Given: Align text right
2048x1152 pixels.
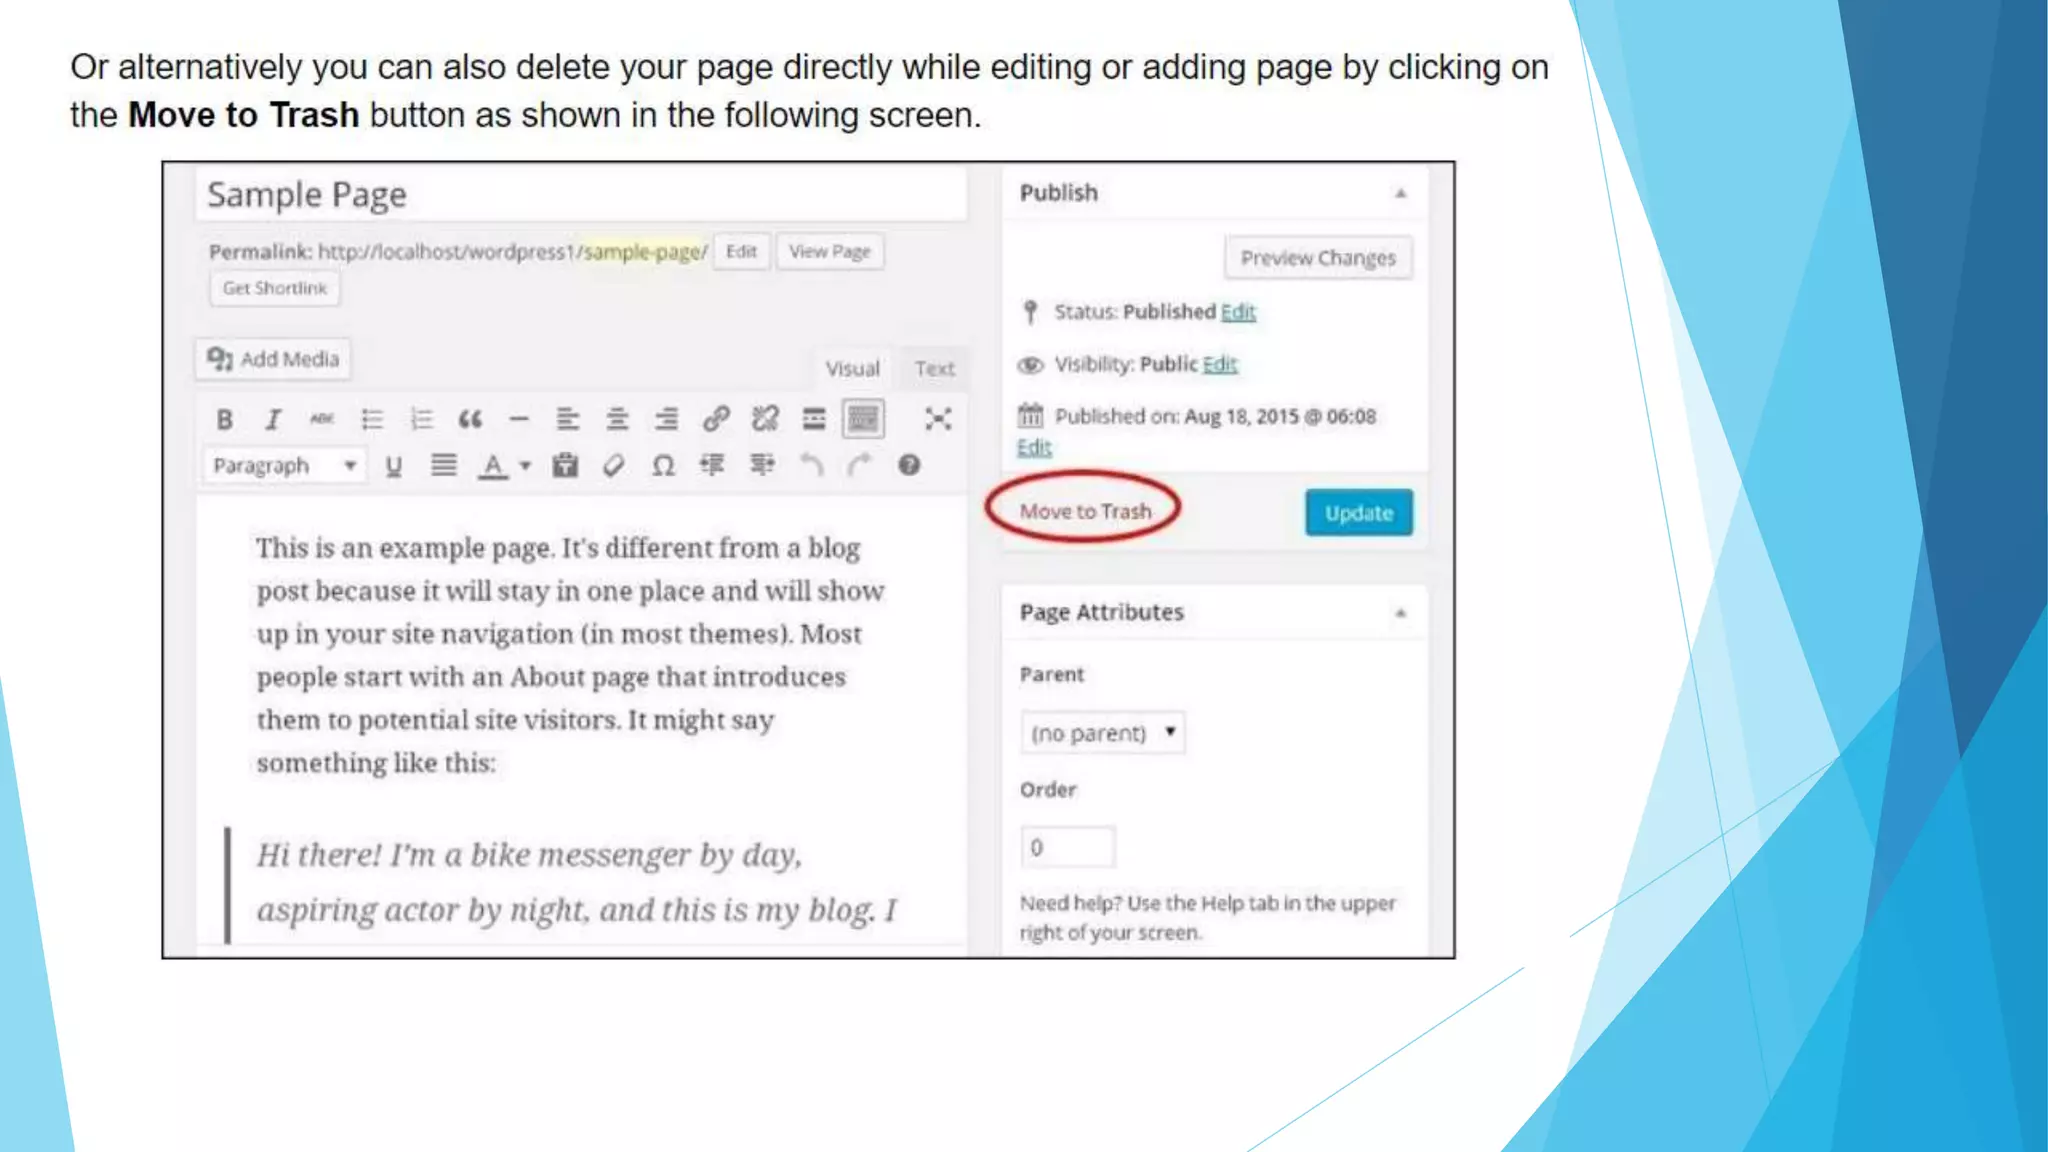Looking at the screenshot, I should (x=666, y=419).
